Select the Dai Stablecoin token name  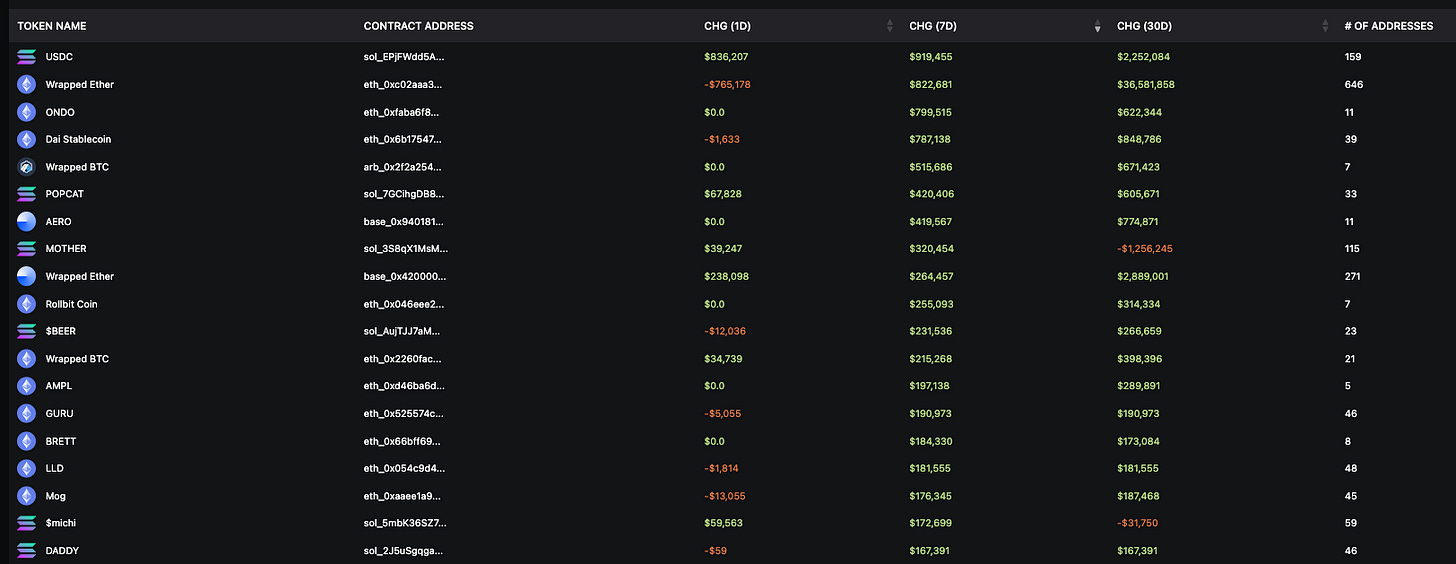pos(78,140)
